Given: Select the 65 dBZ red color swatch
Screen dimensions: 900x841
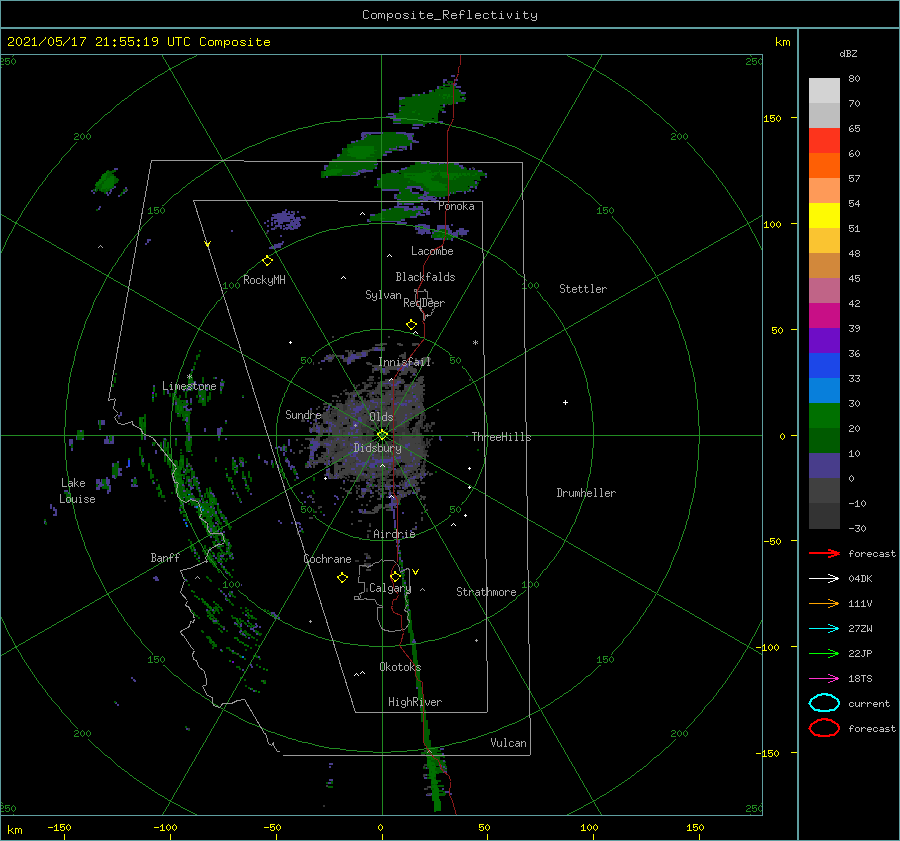Looking at the screenshot, I should click(x=824, y=140).
